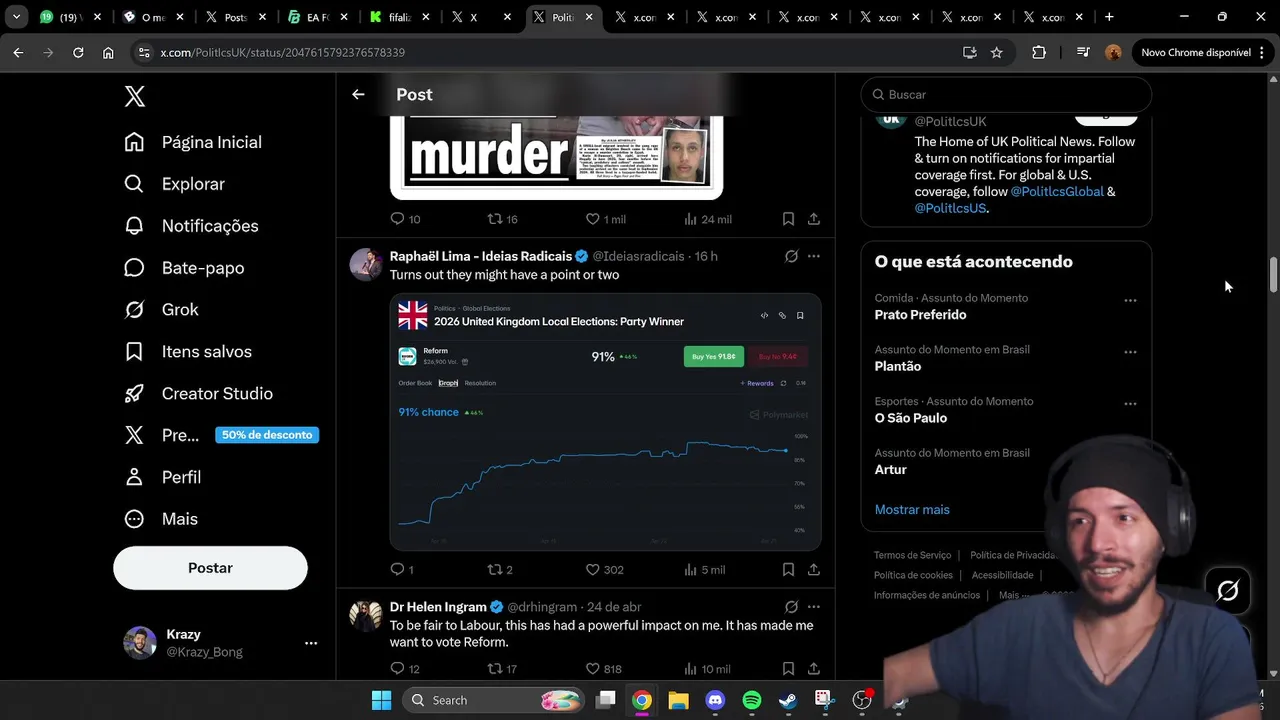Open Spotify from the taskbar
This screenshot has width=1280, height=720.
(752, 700)
